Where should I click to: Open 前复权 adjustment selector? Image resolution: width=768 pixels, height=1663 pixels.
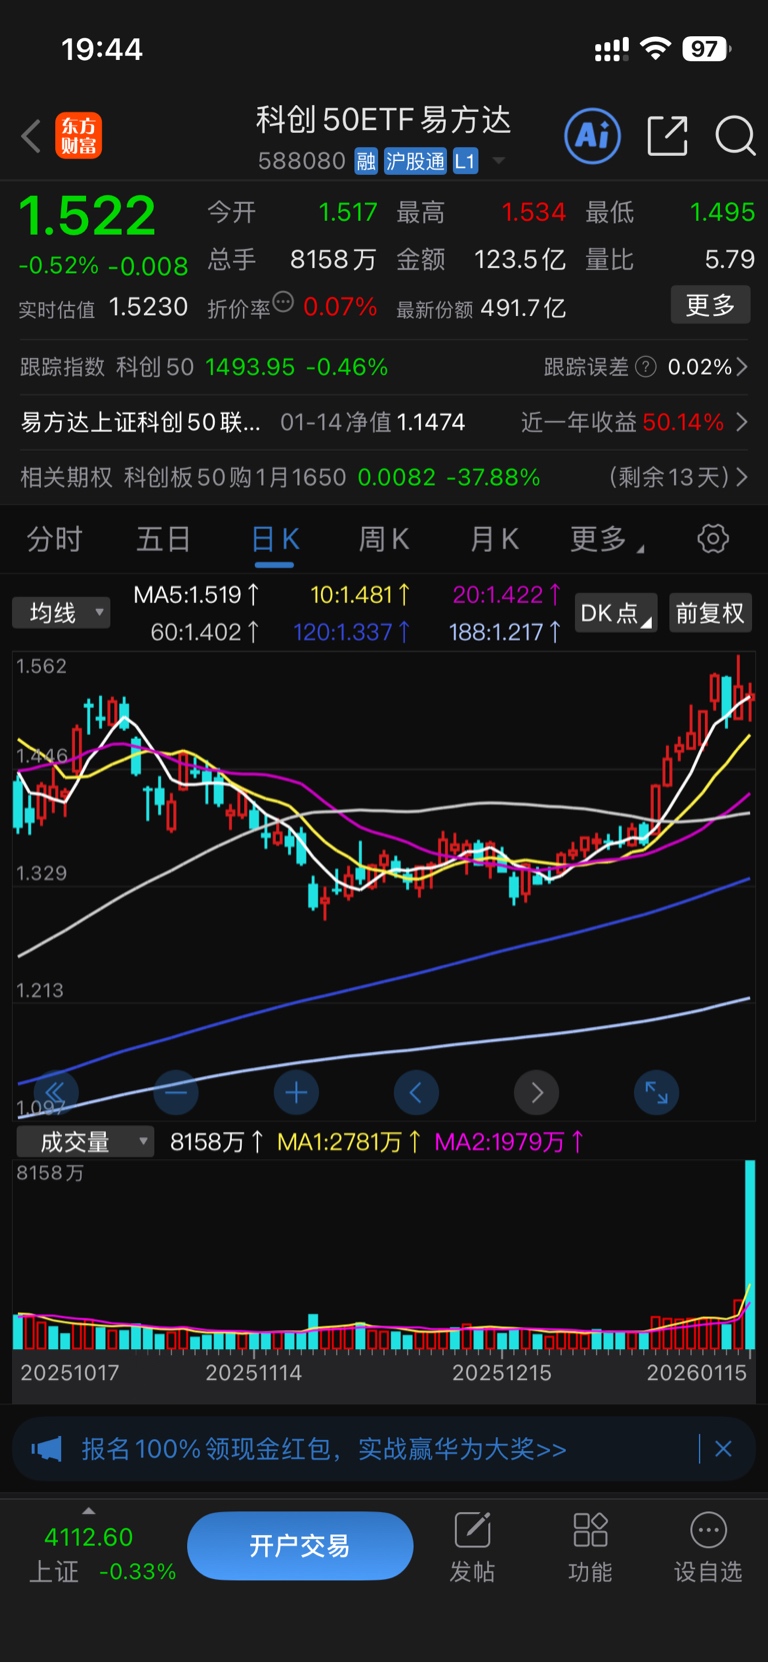pos(710,613)
